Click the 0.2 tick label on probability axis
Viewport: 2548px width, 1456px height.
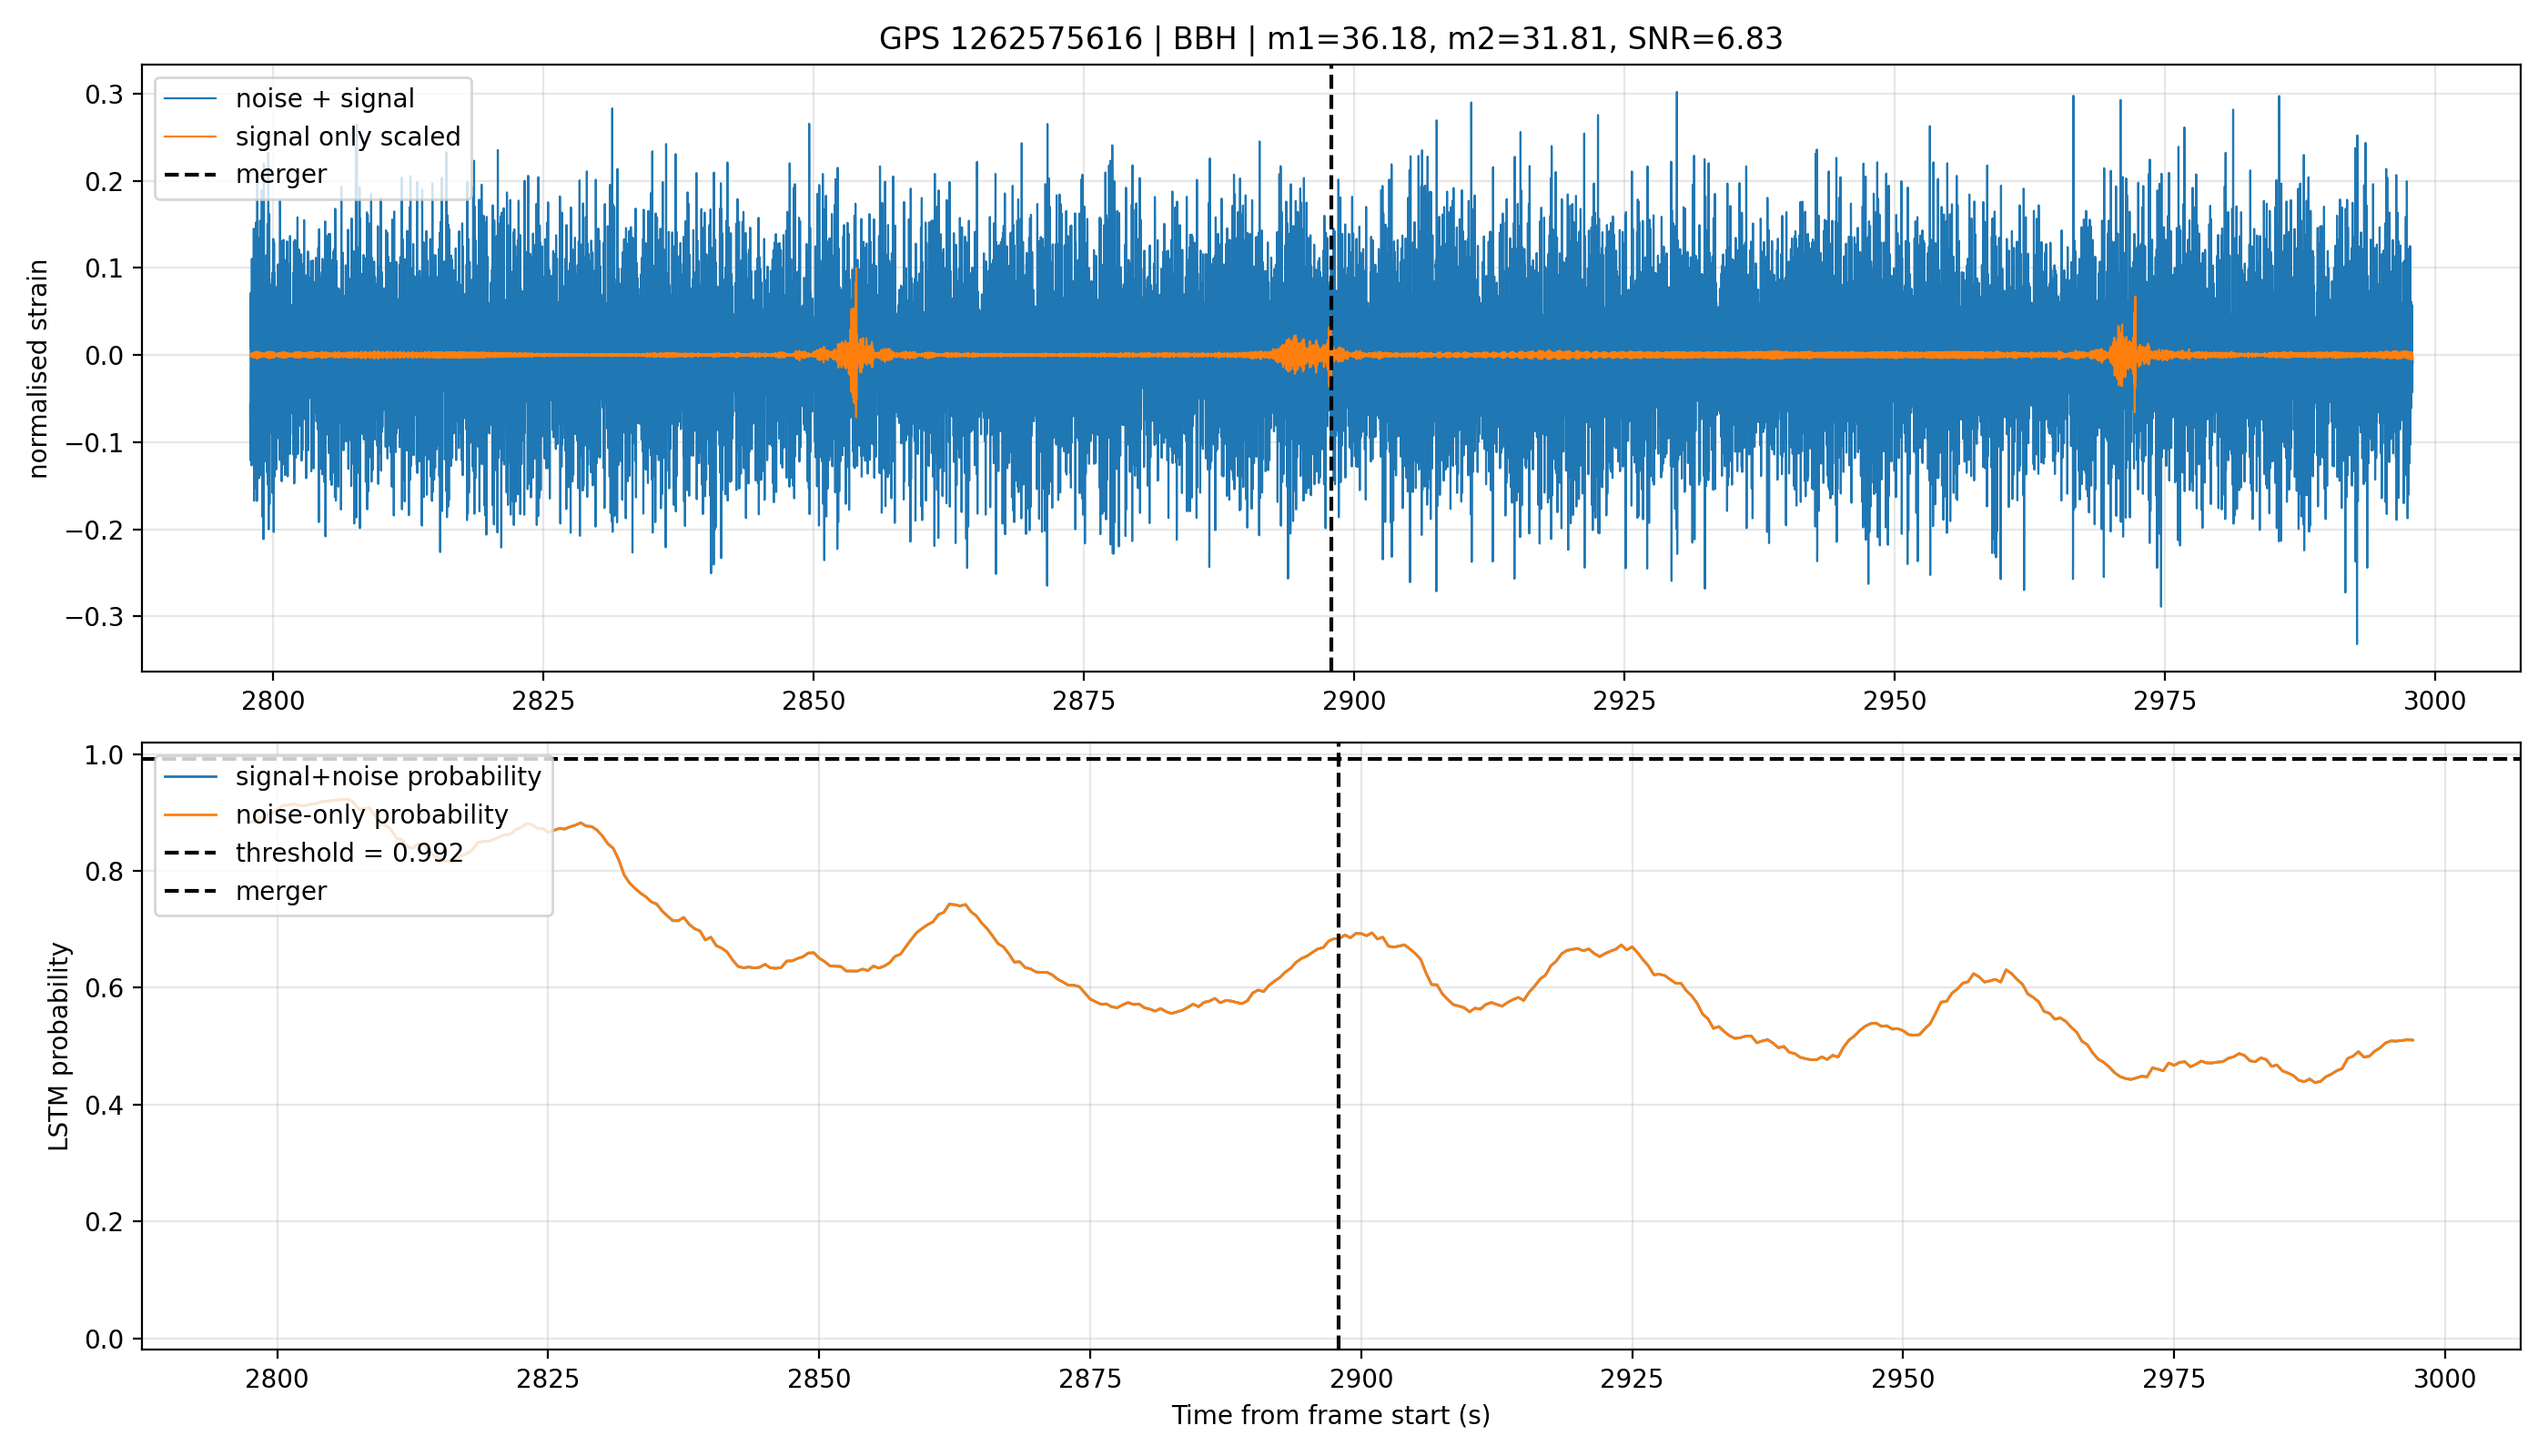point(104,1222)
